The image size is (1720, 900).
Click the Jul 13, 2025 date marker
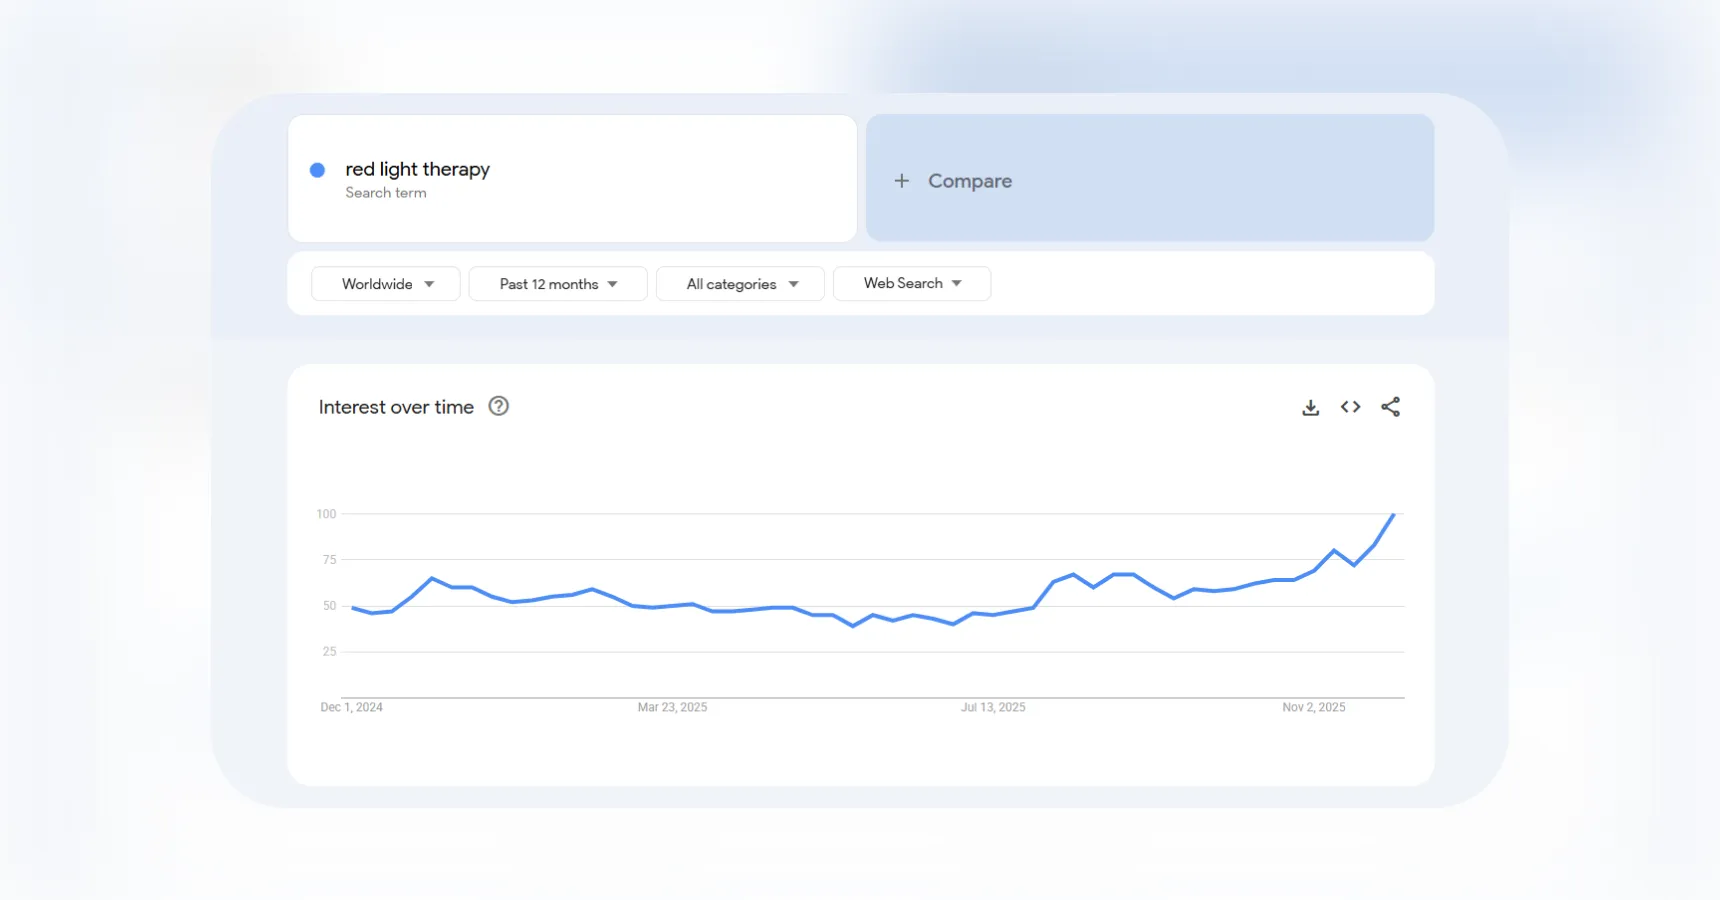click(993, 707)
